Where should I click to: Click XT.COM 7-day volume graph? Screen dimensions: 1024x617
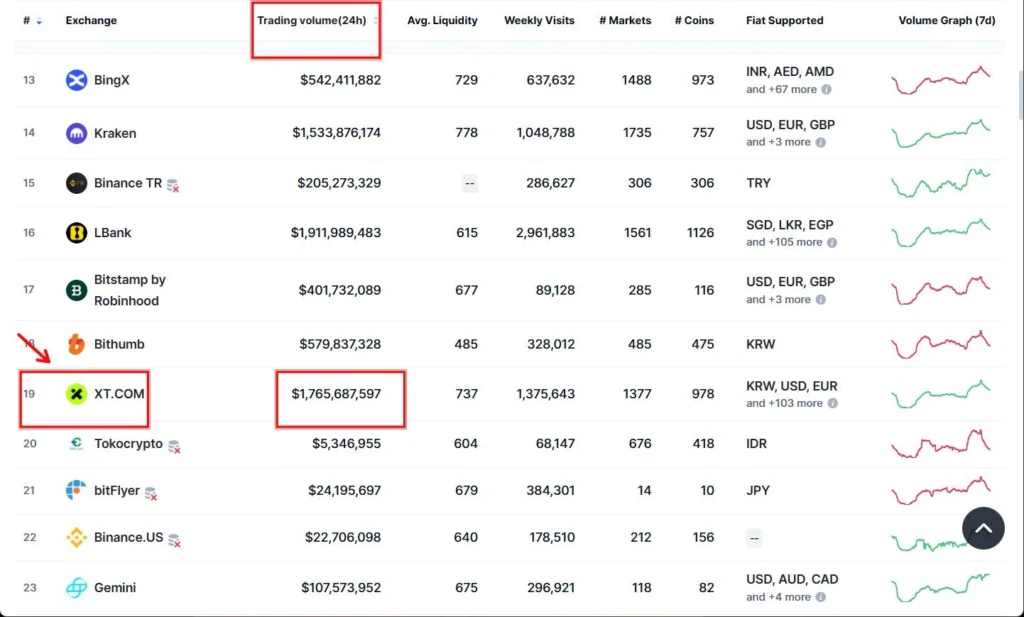[x=941, y=394]
